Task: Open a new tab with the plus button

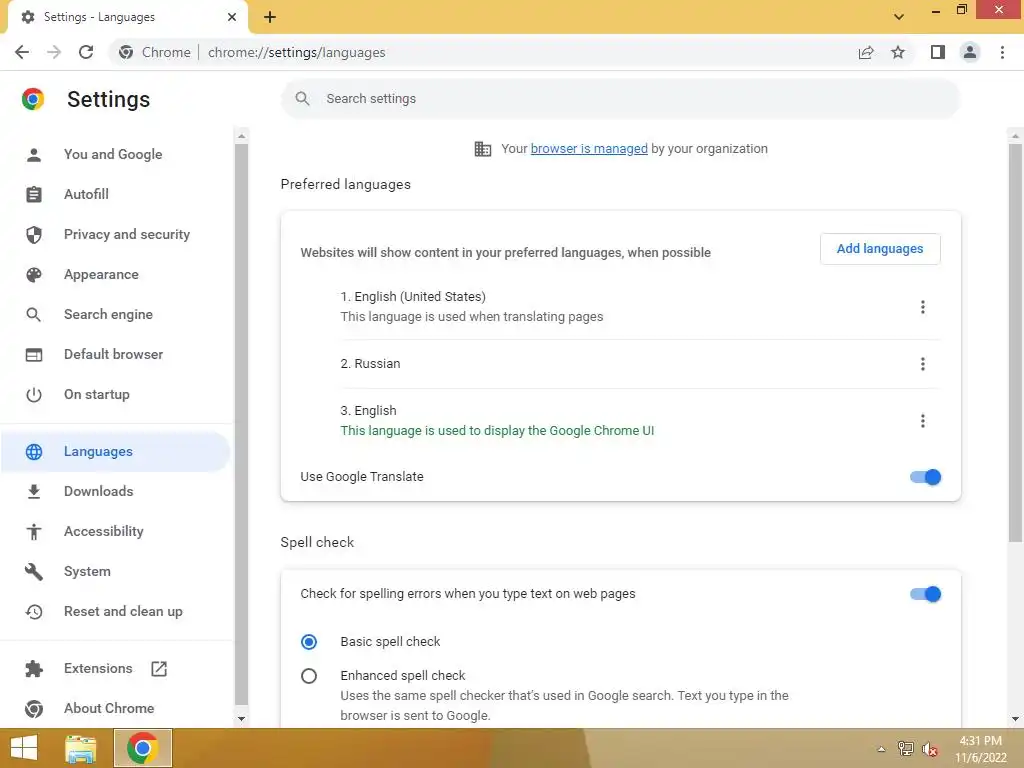Action: [270, 17]
